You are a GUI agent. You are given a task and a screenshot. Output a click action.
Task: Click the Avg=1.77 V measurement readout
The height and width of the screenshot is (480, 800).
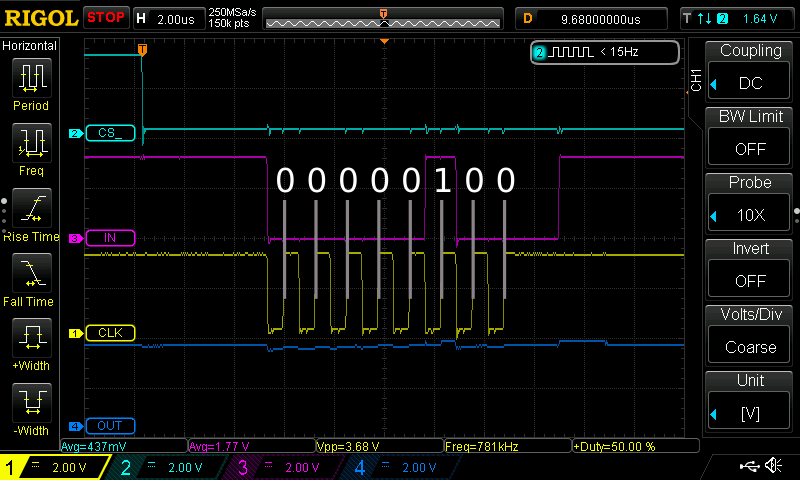(252, 446)
